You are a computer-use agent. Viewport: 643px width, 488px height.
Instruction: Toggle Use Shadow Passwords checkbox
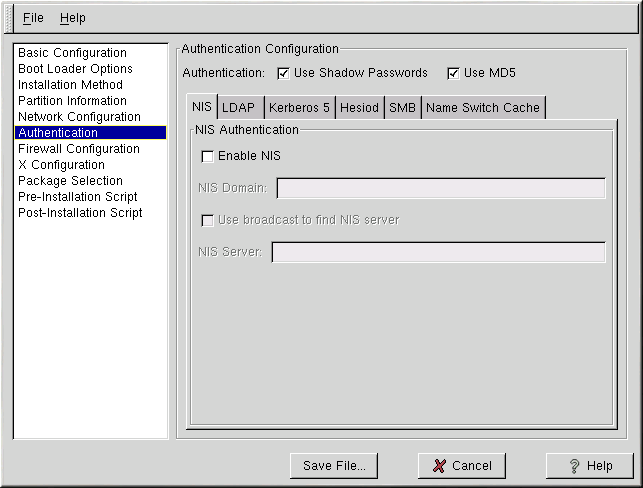click(283, 73)
